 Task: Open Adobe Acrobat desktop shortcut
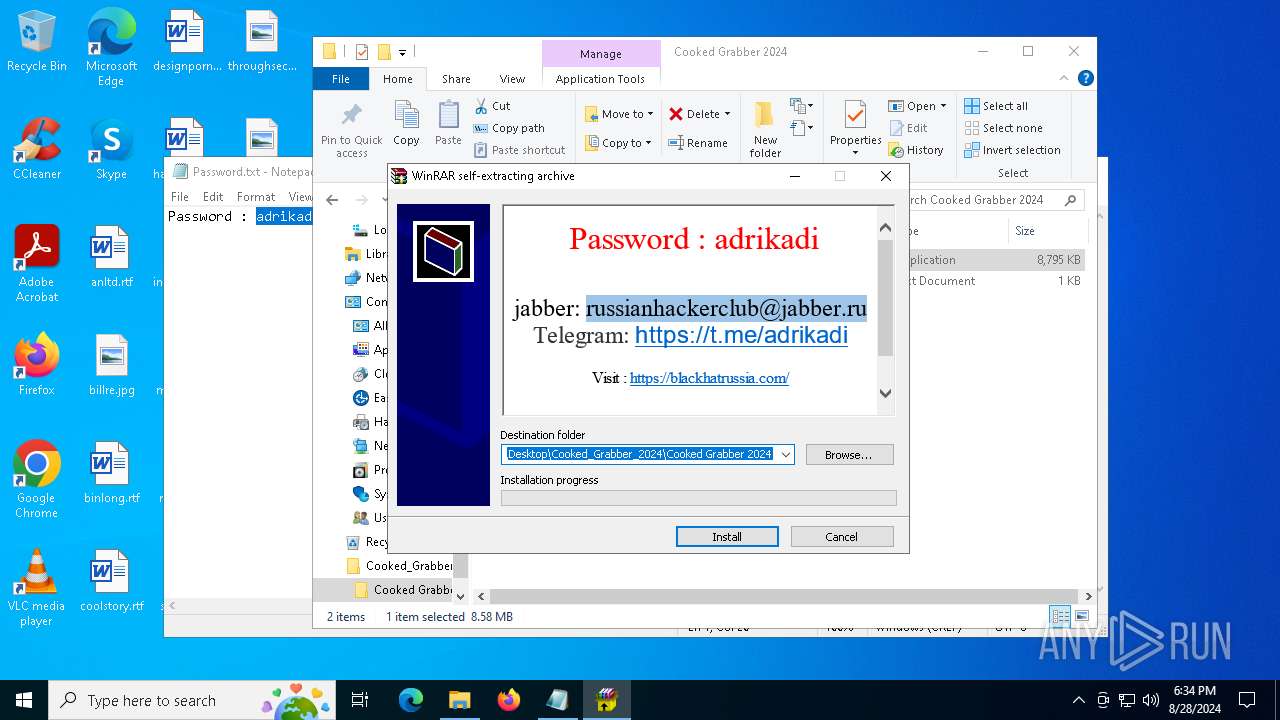pos(37,264)
